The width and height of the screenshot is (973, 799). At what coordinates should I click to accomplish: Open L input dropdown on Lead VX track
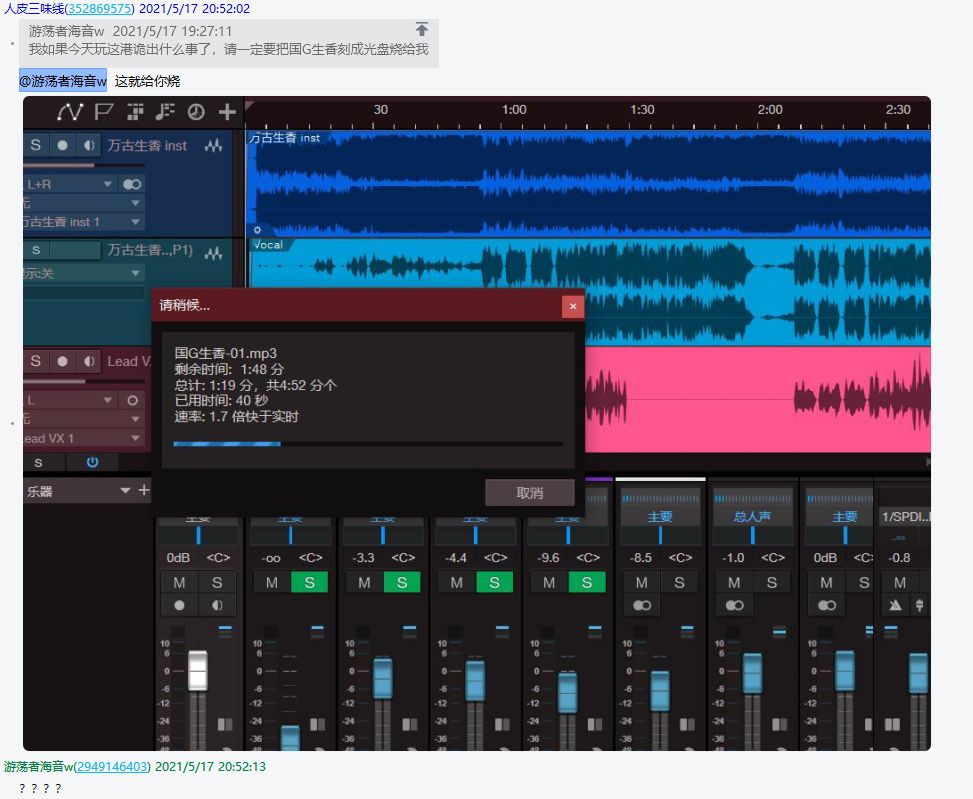click(x=108, y=401)
